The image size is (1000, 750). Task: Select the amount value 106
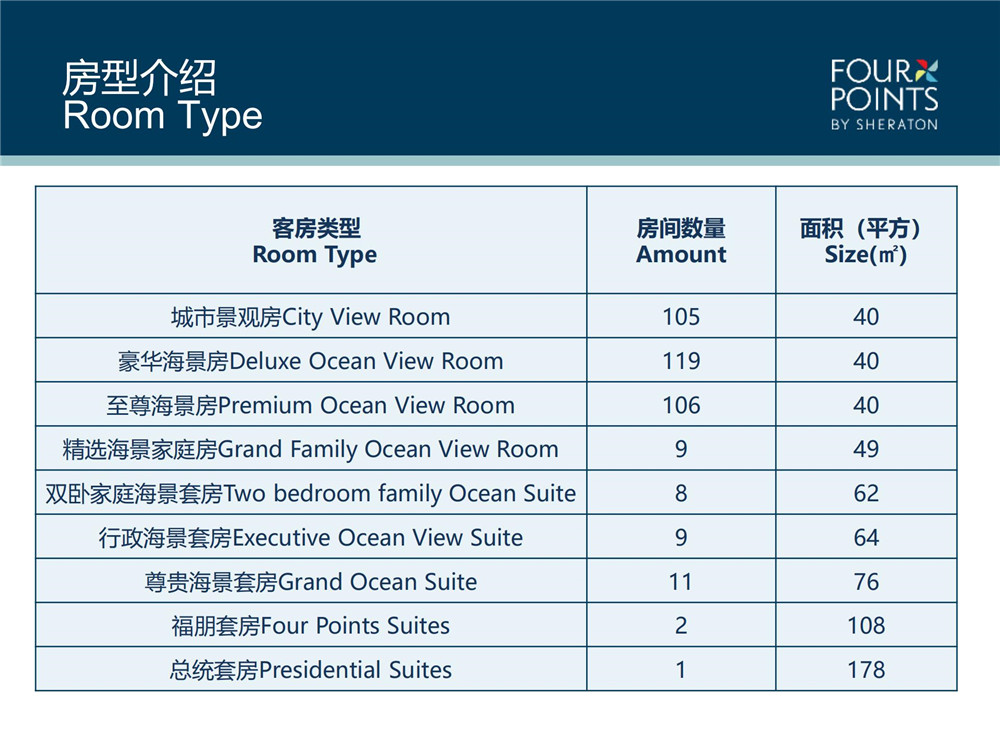681,405
